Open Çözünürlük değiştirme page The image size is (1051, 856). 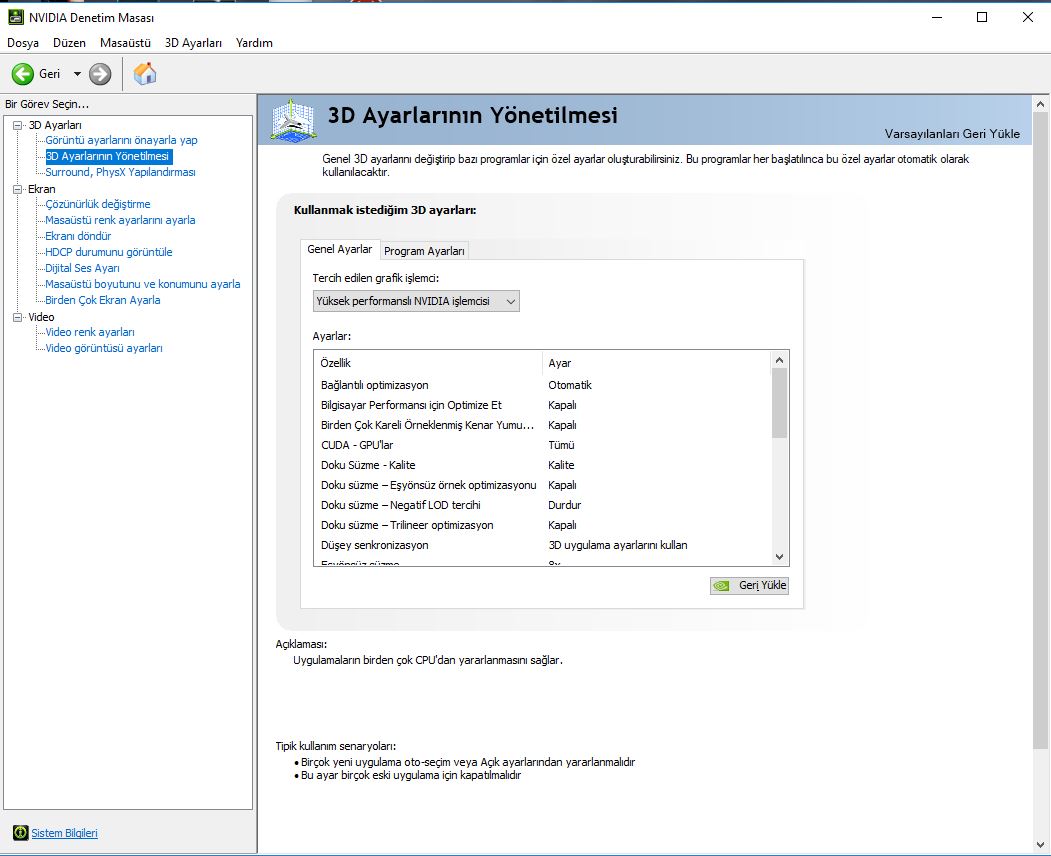tap(98, 204)
